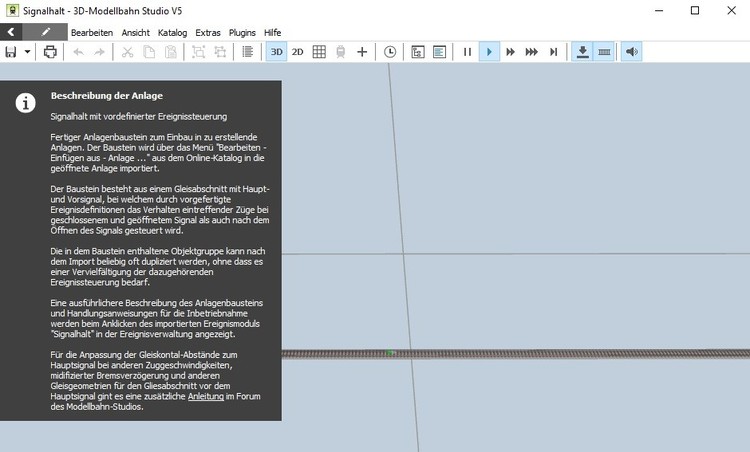Click the 'Beschreibung der Anlage' heading

pyautogui.click(x=107, y=96)
